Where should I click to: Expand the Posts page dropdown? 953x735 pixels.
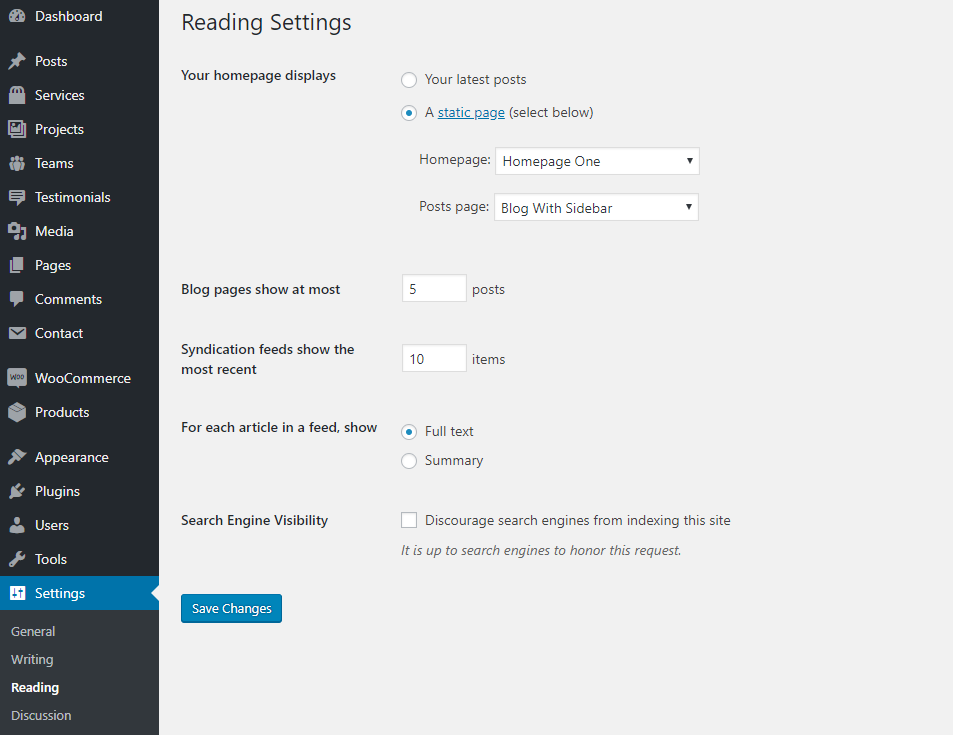[596, 208]
